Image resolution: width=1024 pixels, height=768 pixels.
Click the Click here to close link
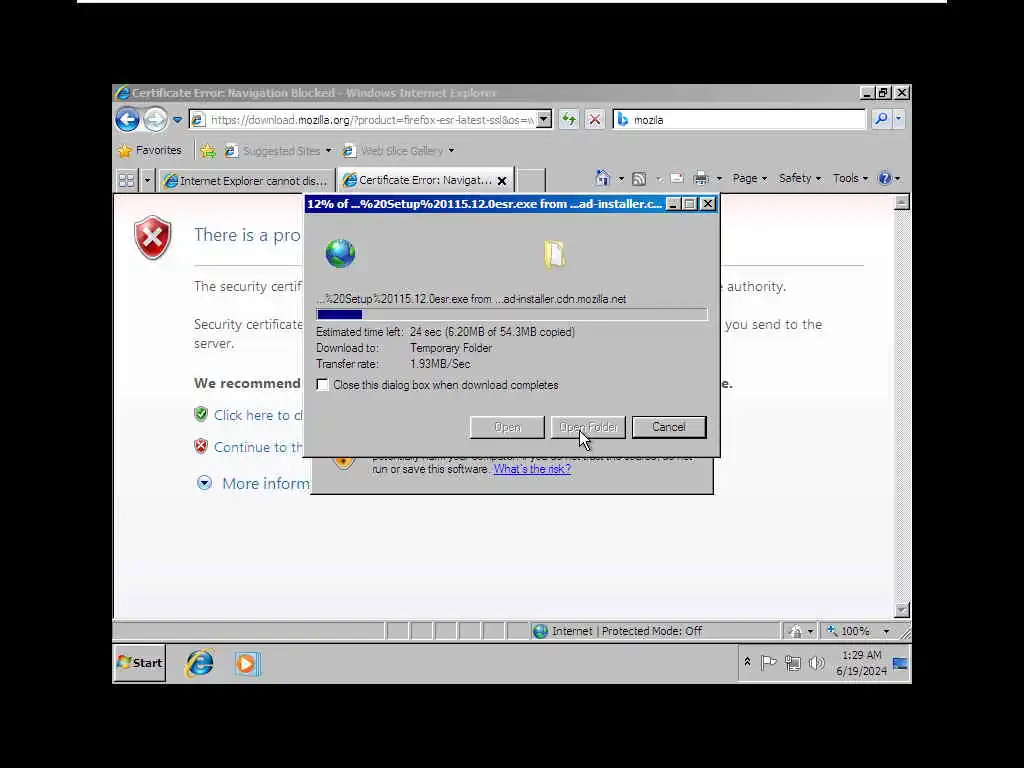click(258, 415)
